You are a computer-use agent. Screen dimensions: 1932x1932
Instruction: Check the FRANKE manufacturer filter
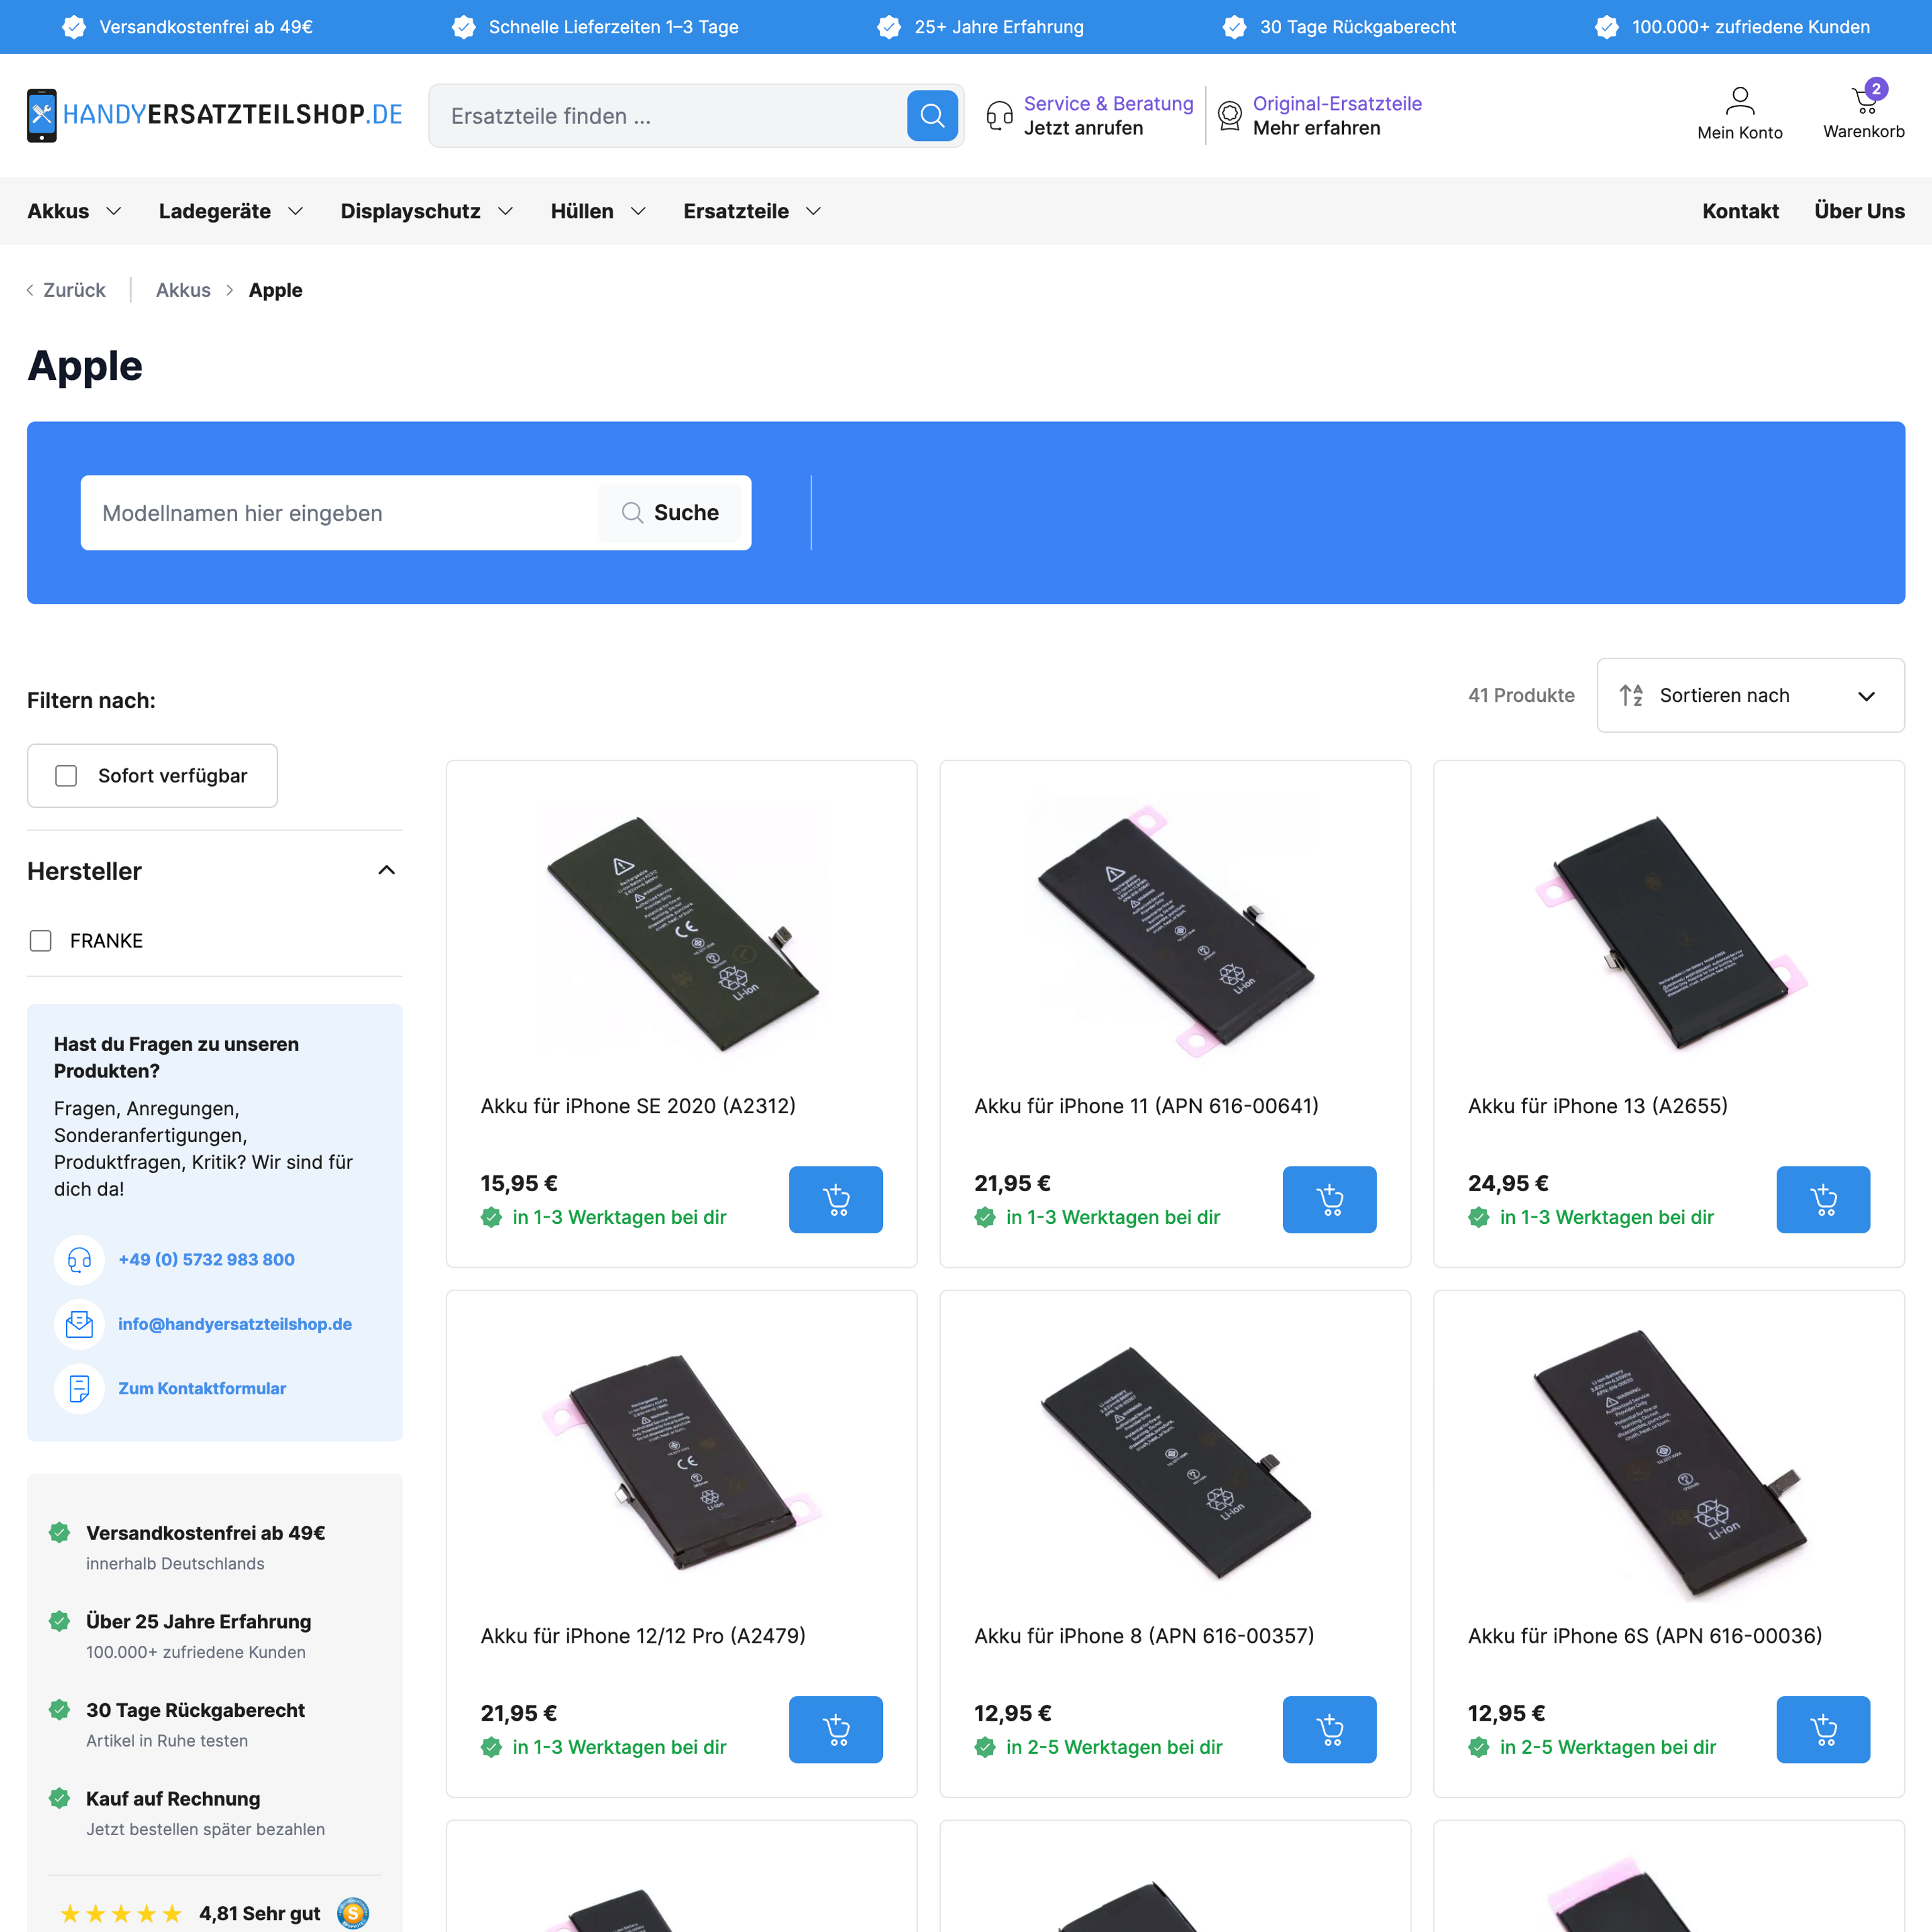[x=40, y=940]
